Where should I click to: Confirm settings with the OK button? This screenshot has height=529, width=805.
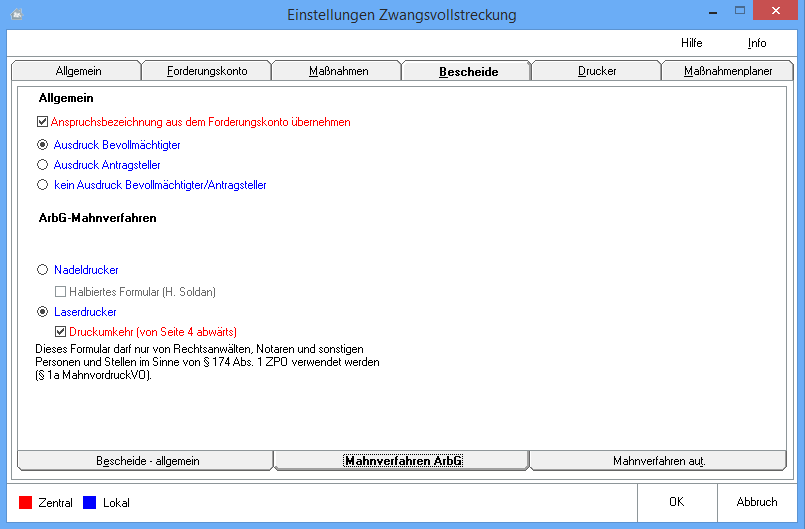677,502
